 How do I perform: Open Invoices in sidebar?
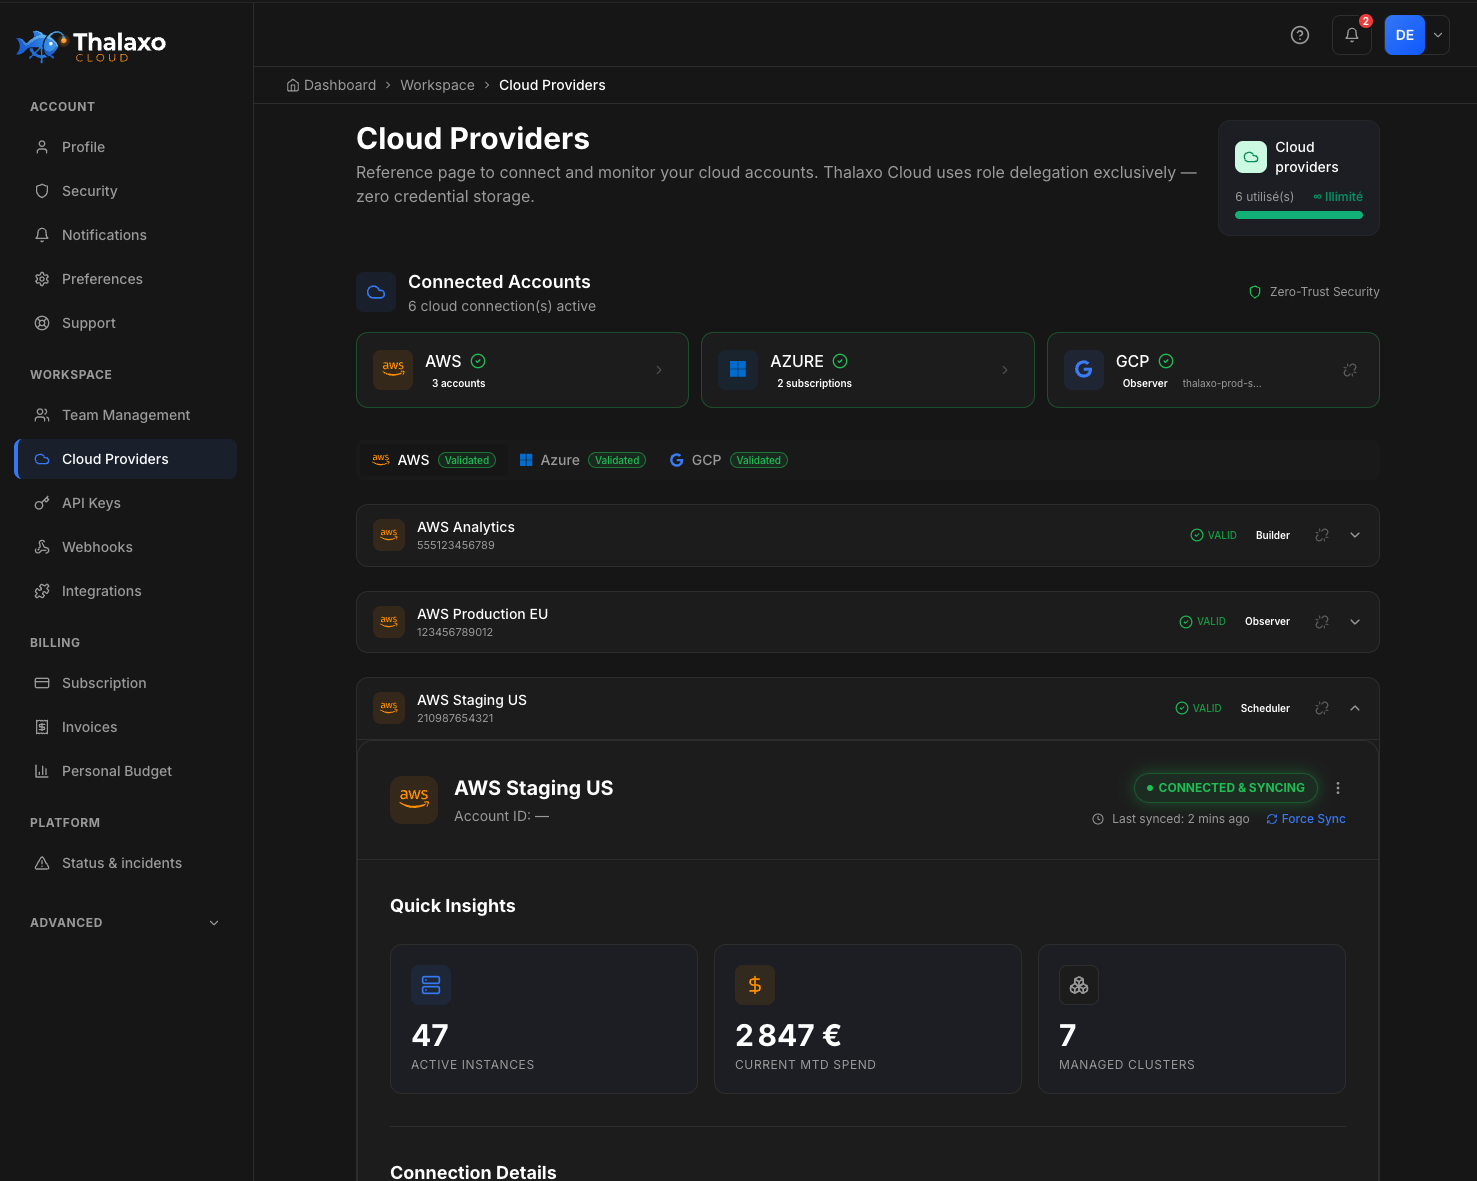tap(125, 727)
